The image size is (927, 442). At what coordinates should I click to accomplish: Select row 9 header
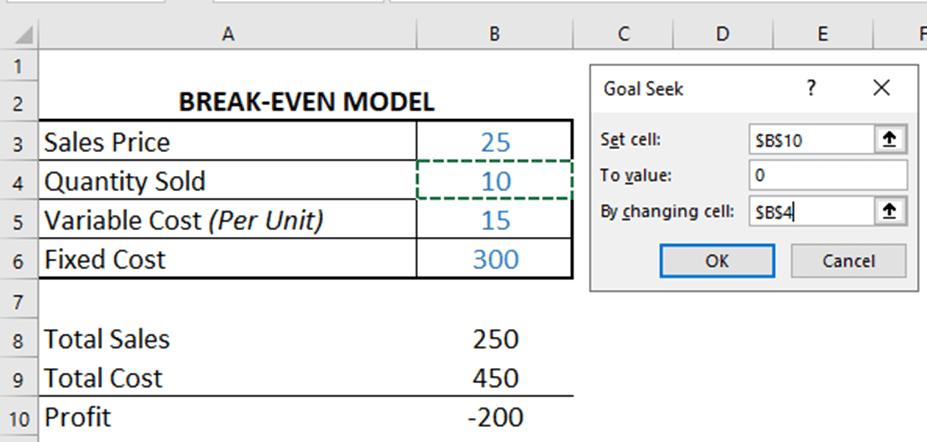18,378
